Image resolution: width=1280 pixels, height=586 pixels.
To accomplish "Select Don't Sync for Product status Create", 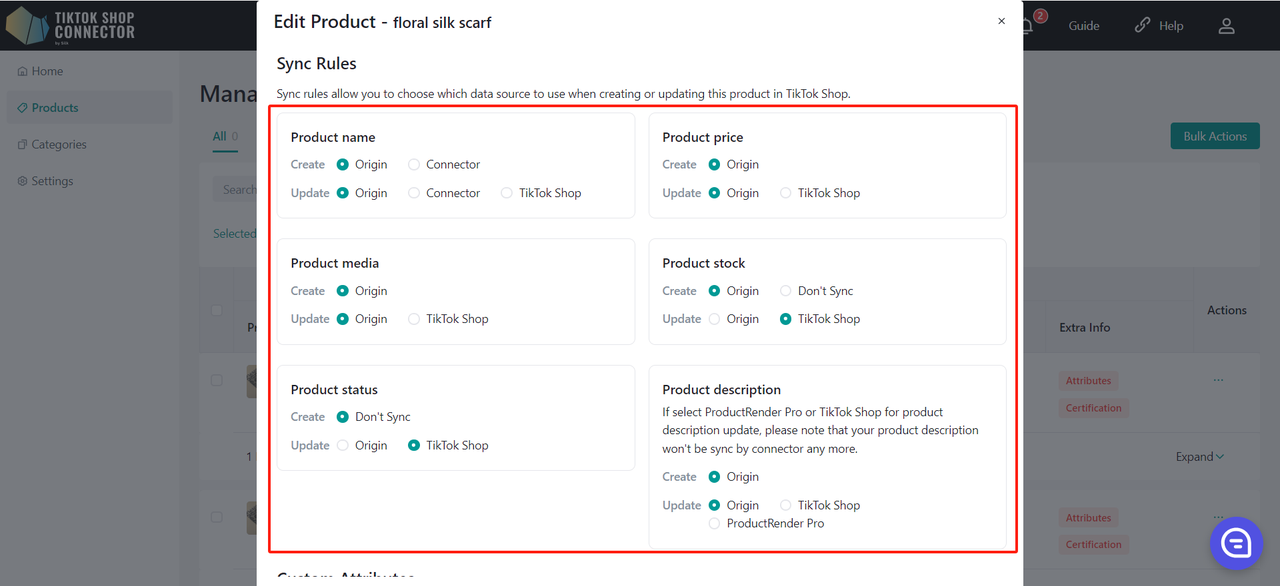I will (x=343, y=417).
